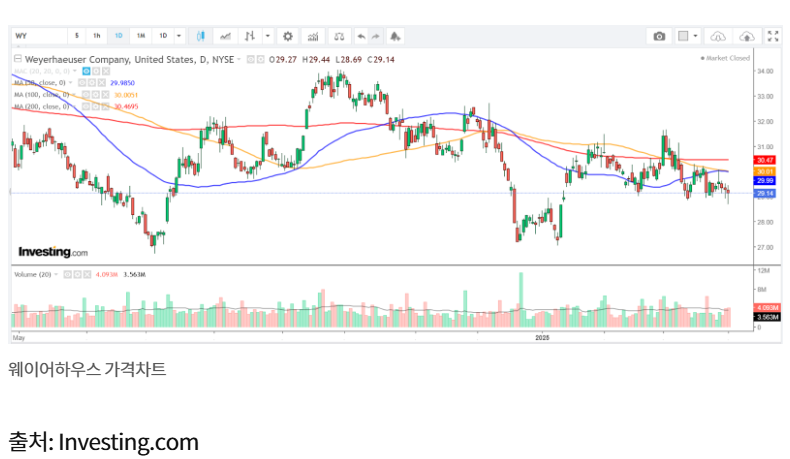The width and height of the screenshot is (790, 459).
Task: Click the caption '웨이어하우스 가격차트'
Action: click(x=87, y=369)
